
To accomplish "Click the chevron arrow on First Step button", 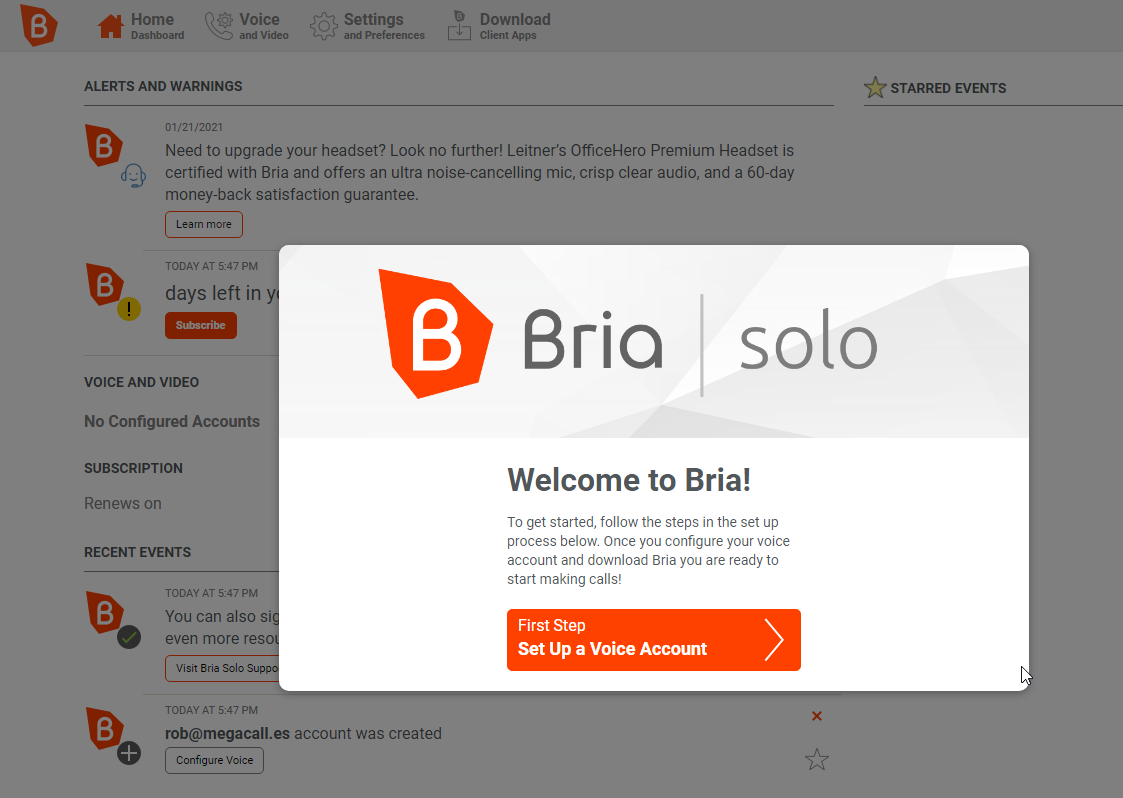I will click(773, 640).
